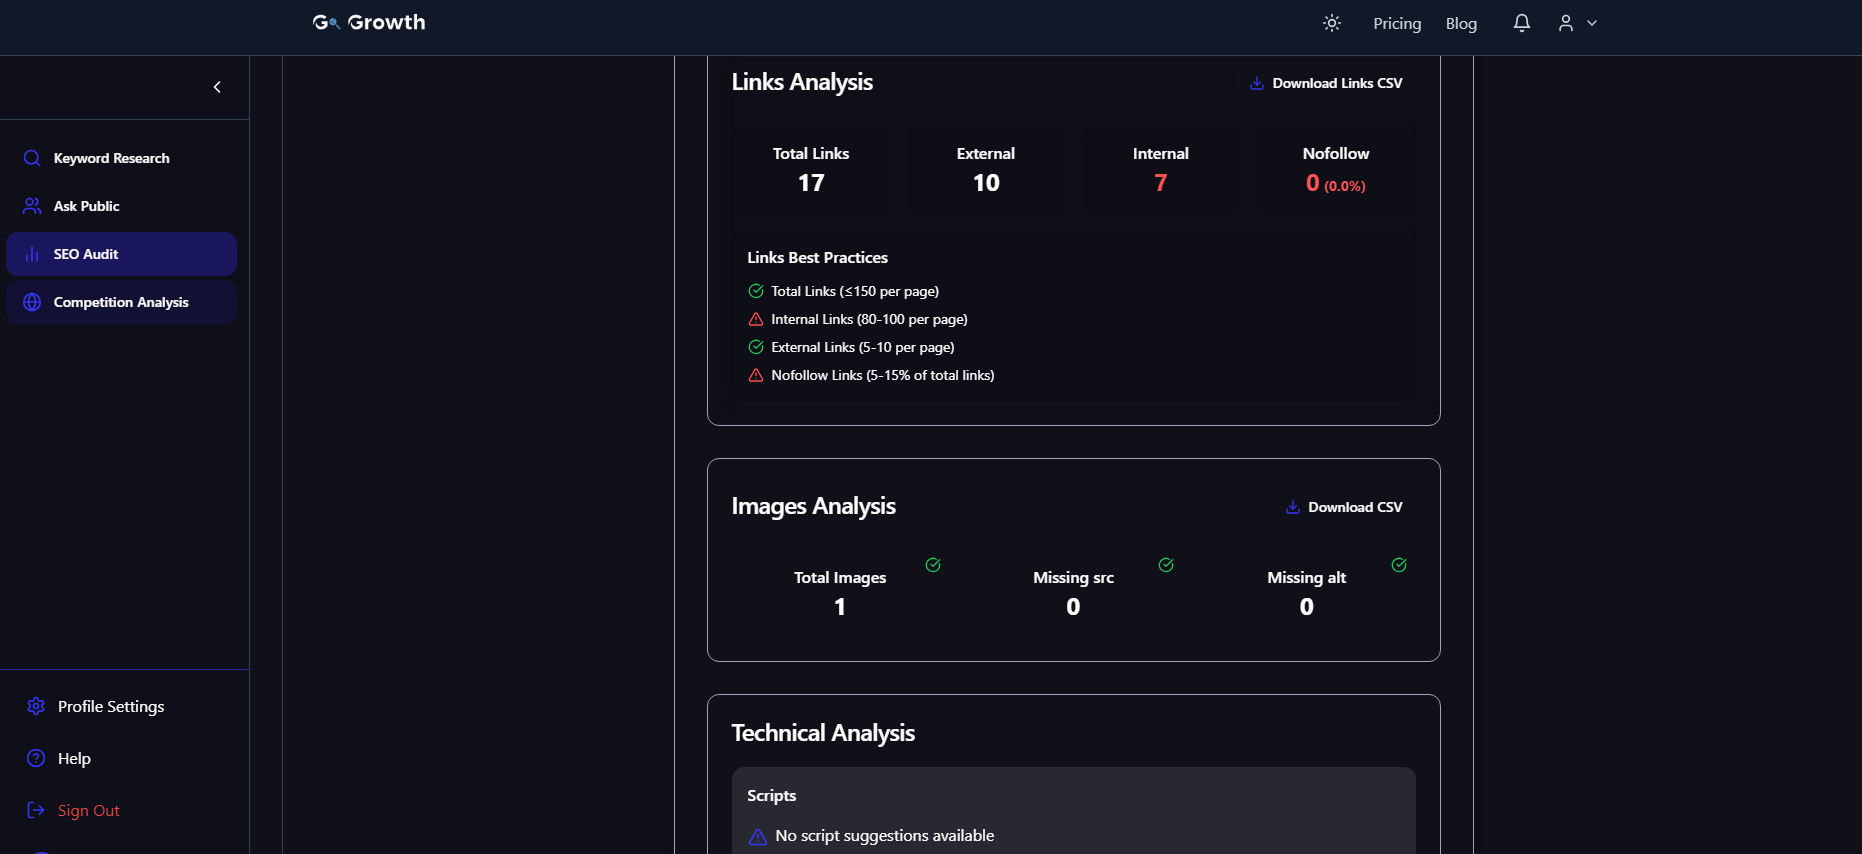This screenshot has height=854, width=1862.
Task: Click the Total Links check icon
Action: click(756, 291)
